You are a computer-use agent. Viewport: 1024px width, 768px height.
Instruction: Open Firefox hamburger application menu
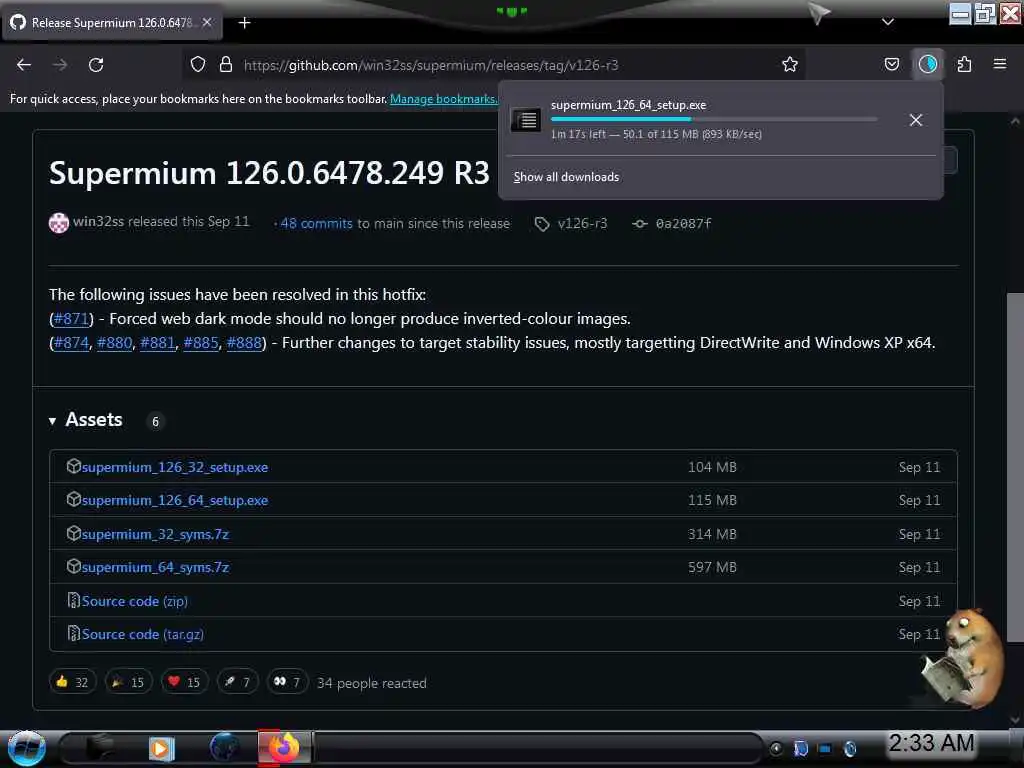999,64
